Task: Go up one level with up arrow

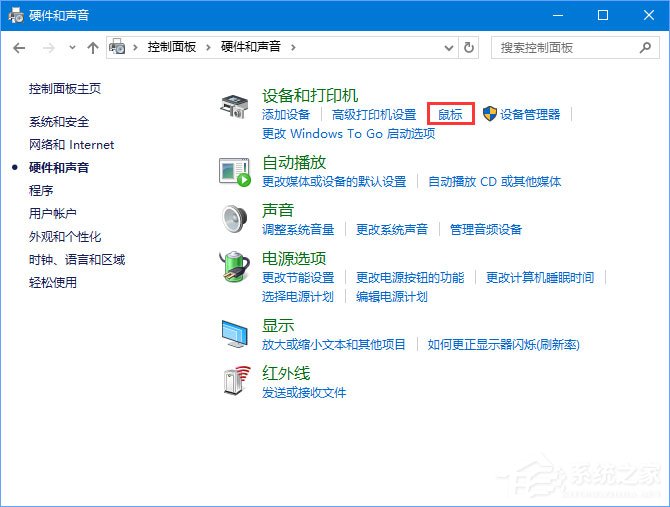Action: [x=93, y=47]
